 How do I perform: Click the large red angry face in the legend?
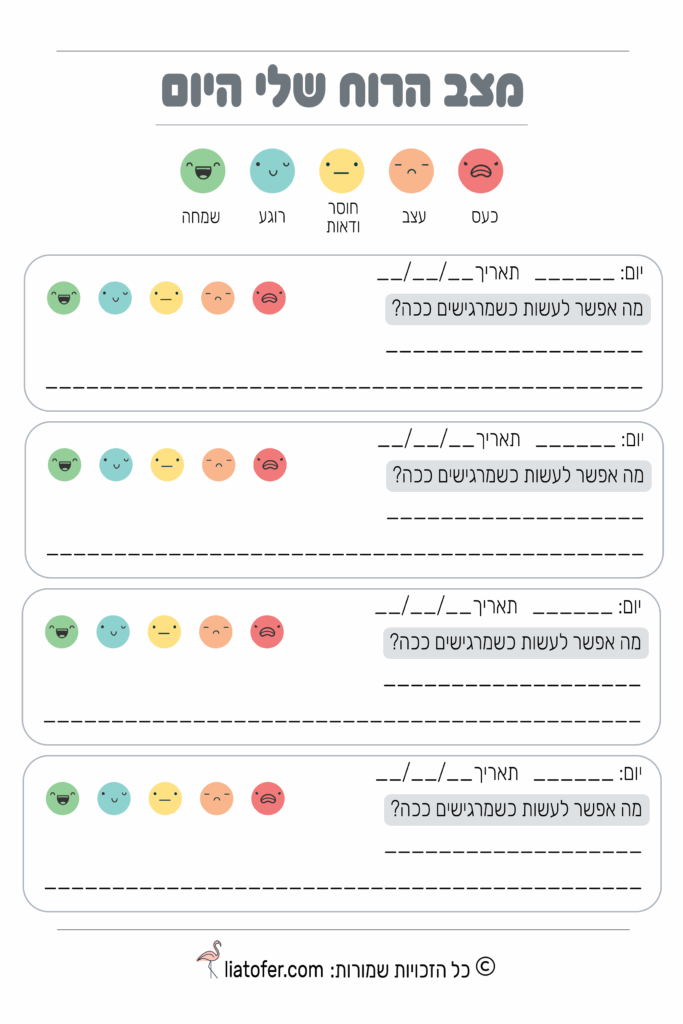[481, 170]
